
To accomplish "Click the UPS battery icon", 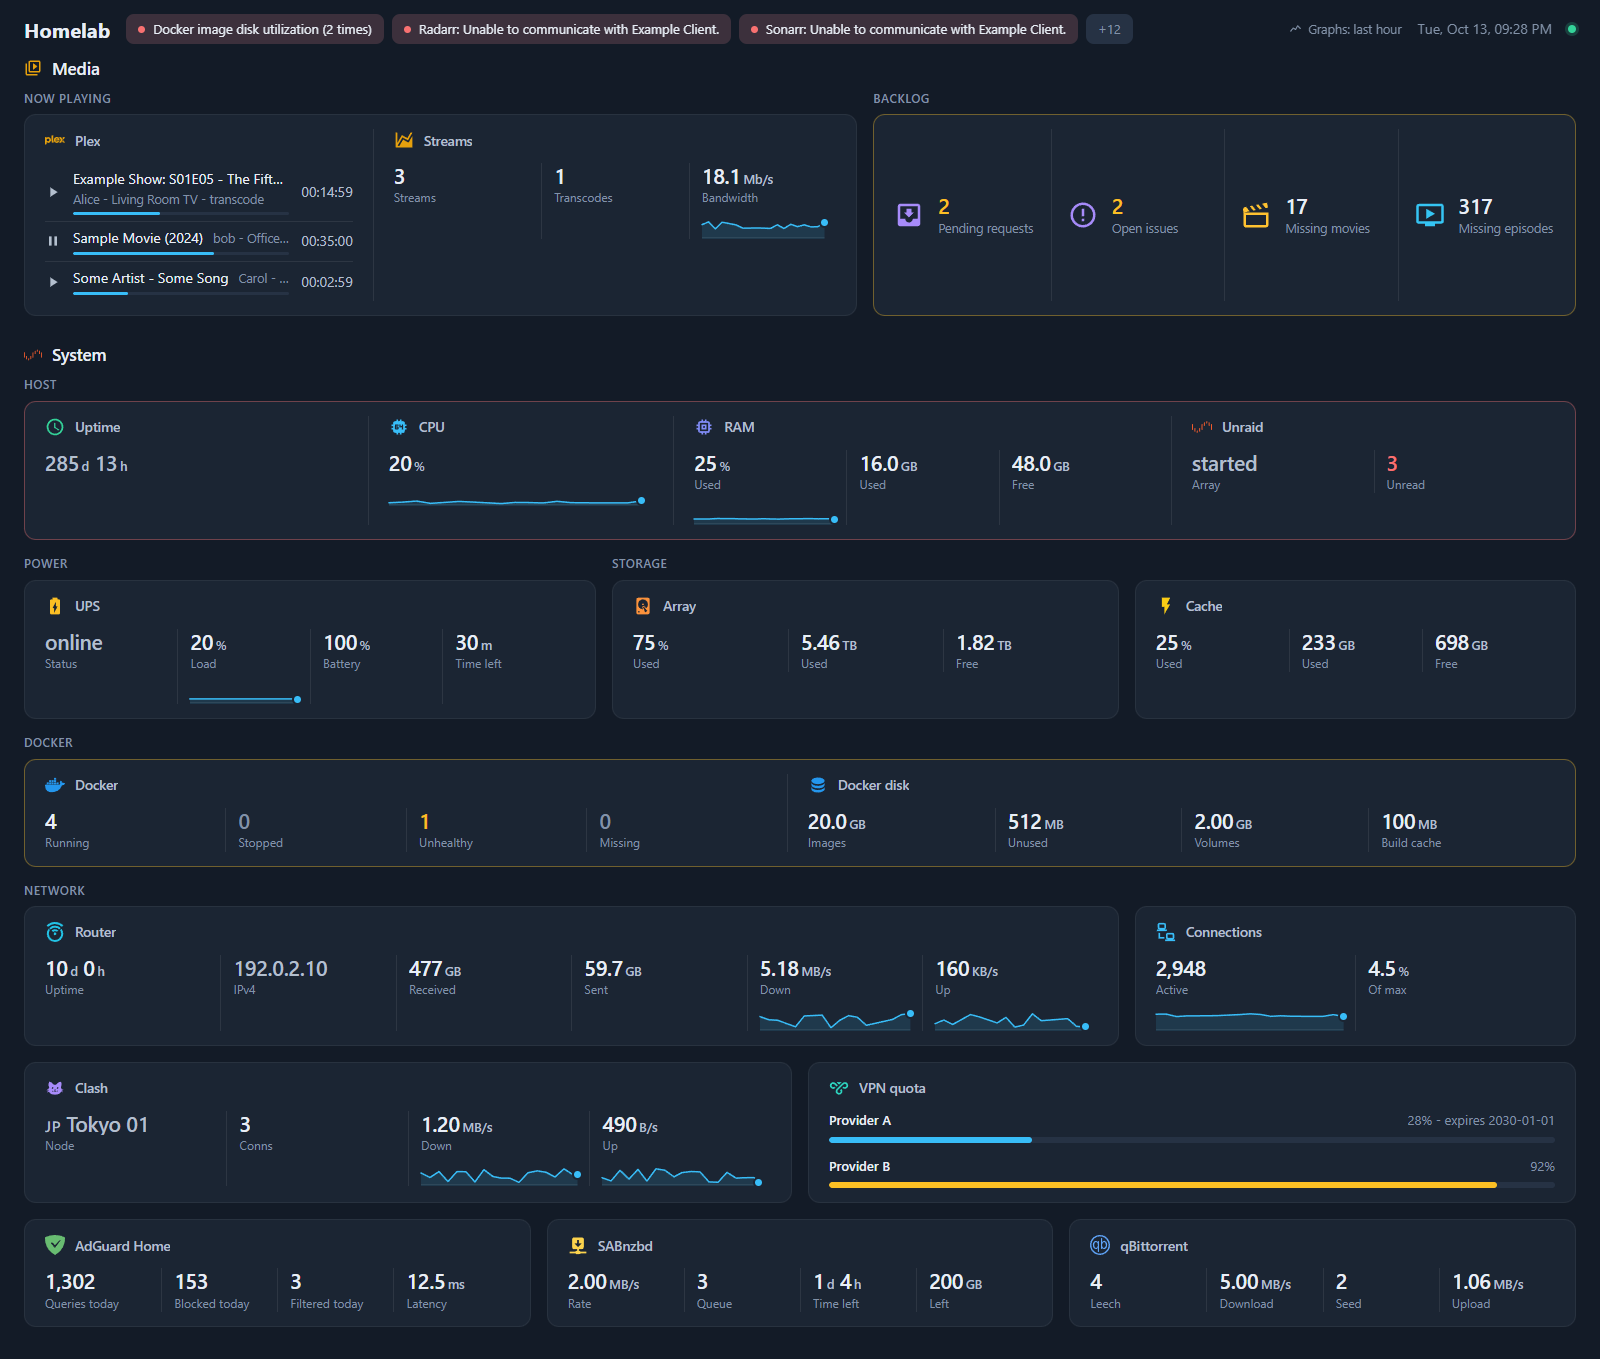I will tap(55, 606).
